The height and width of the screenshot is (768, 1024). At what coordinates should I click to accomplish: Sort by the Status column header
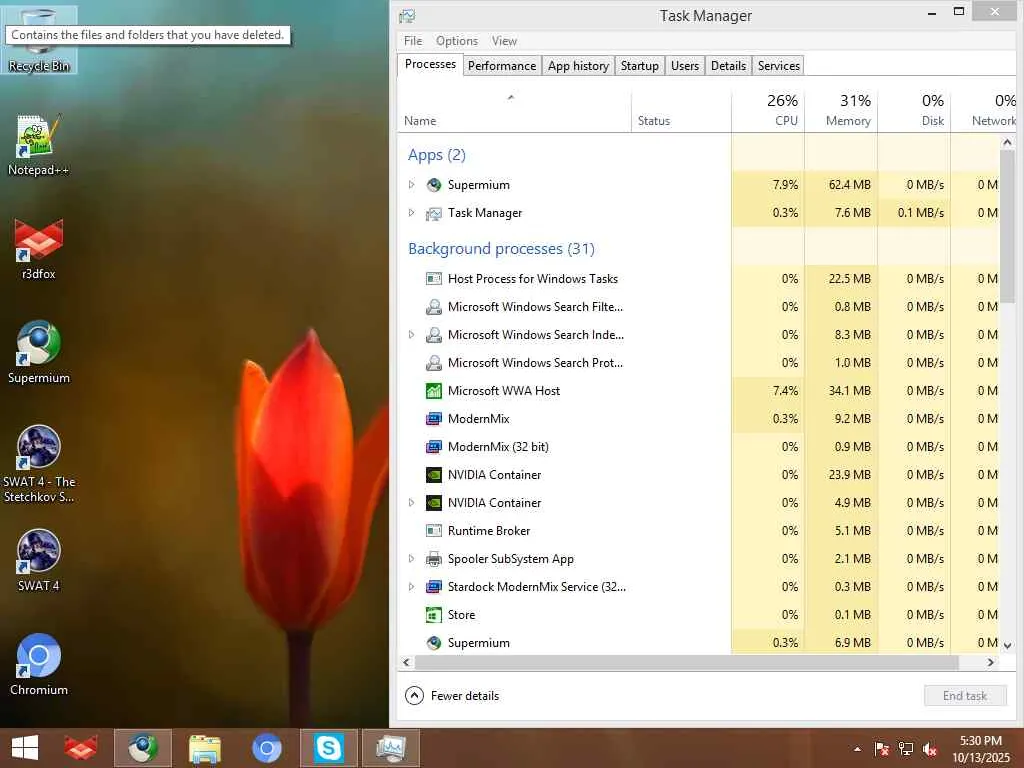pos(681,110)
